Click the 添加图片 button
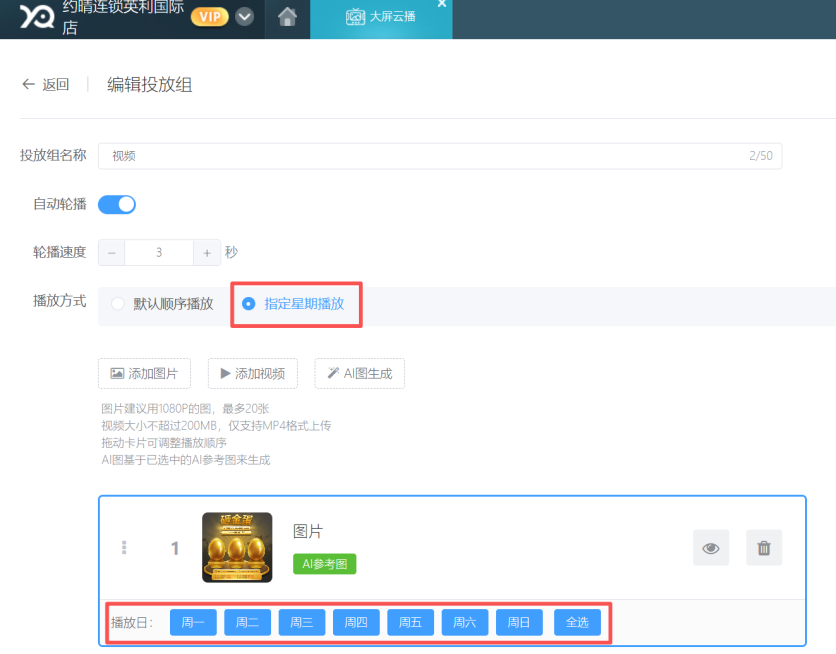Viewport: 836px width, 654px height. (x=144, y=374)
